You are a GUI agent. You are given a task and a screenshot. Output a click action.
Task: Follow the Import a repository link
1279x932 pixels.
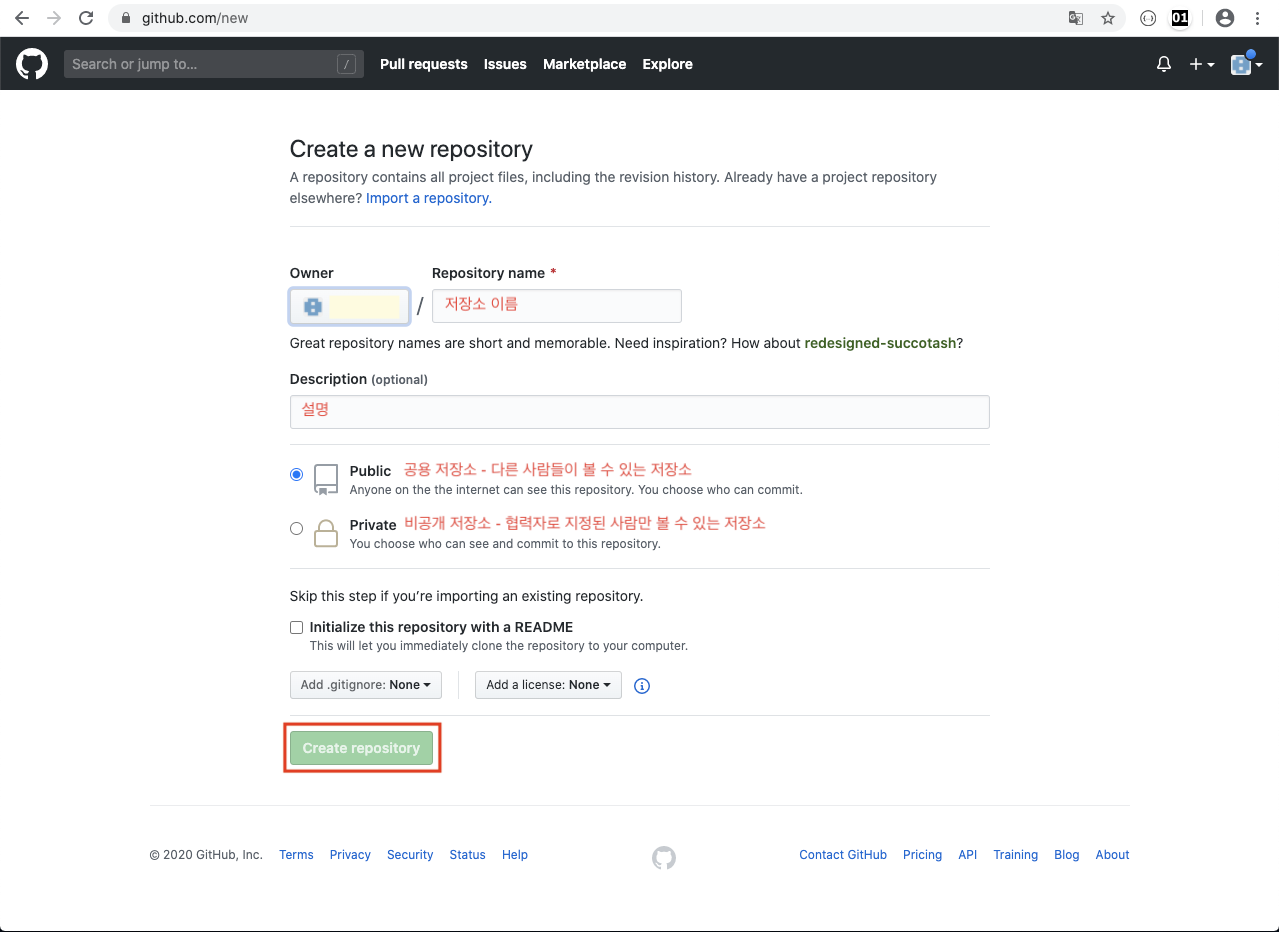(429, 198)
